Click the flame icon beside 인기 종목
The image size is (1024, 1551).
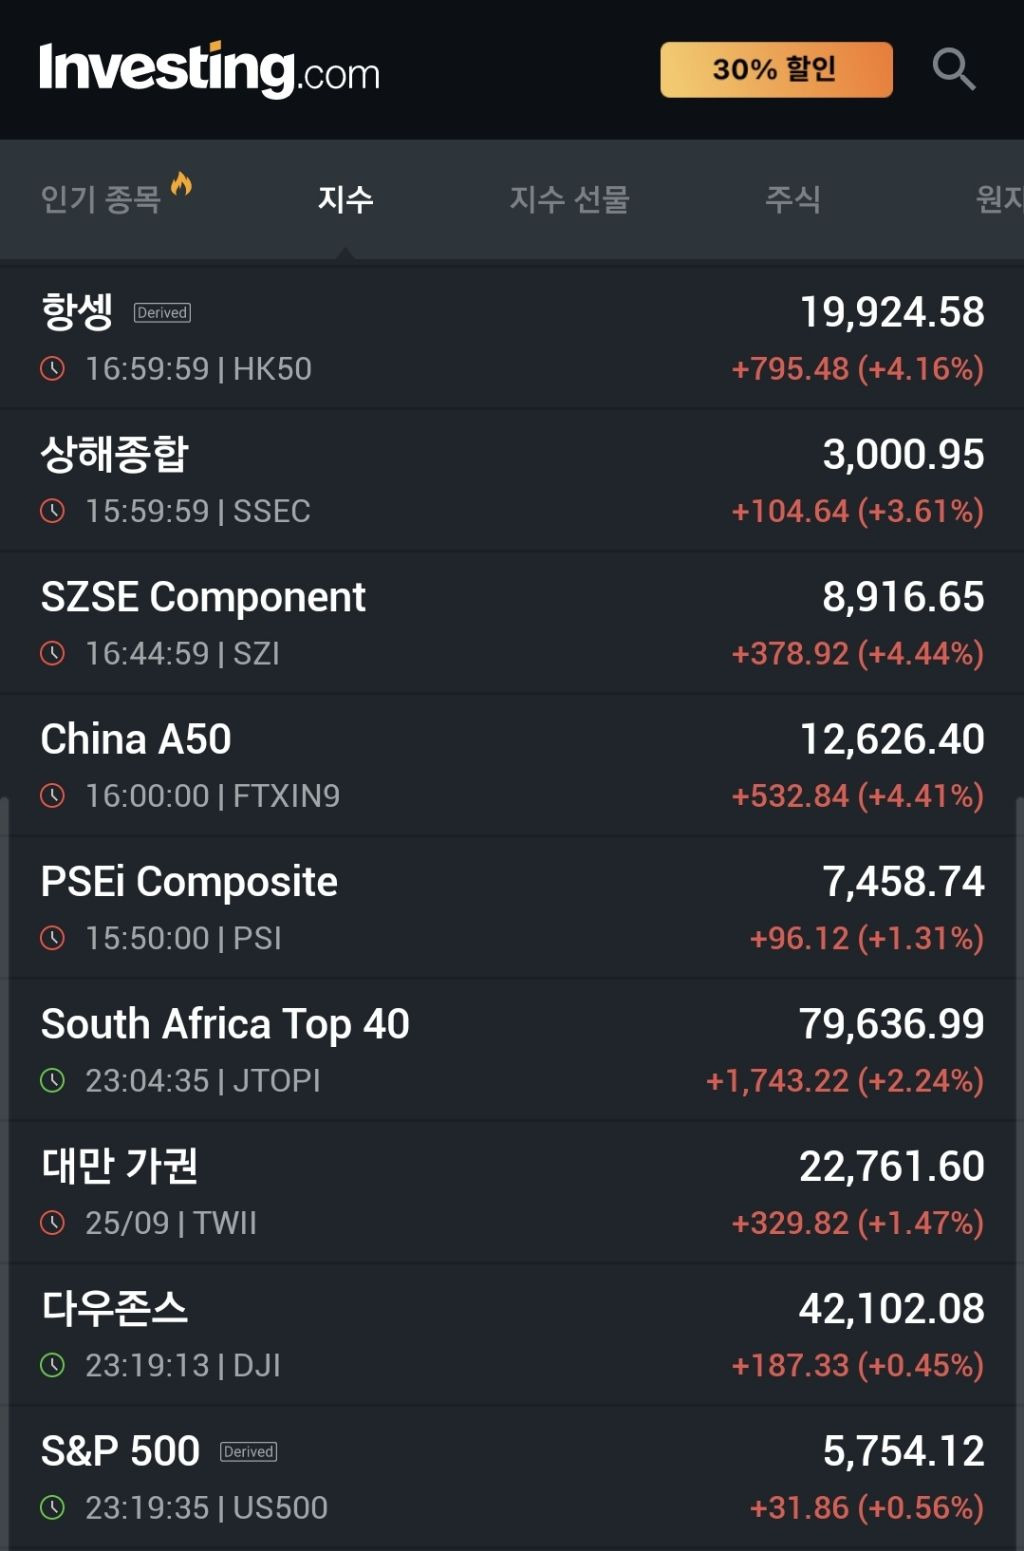click(181, 184)
